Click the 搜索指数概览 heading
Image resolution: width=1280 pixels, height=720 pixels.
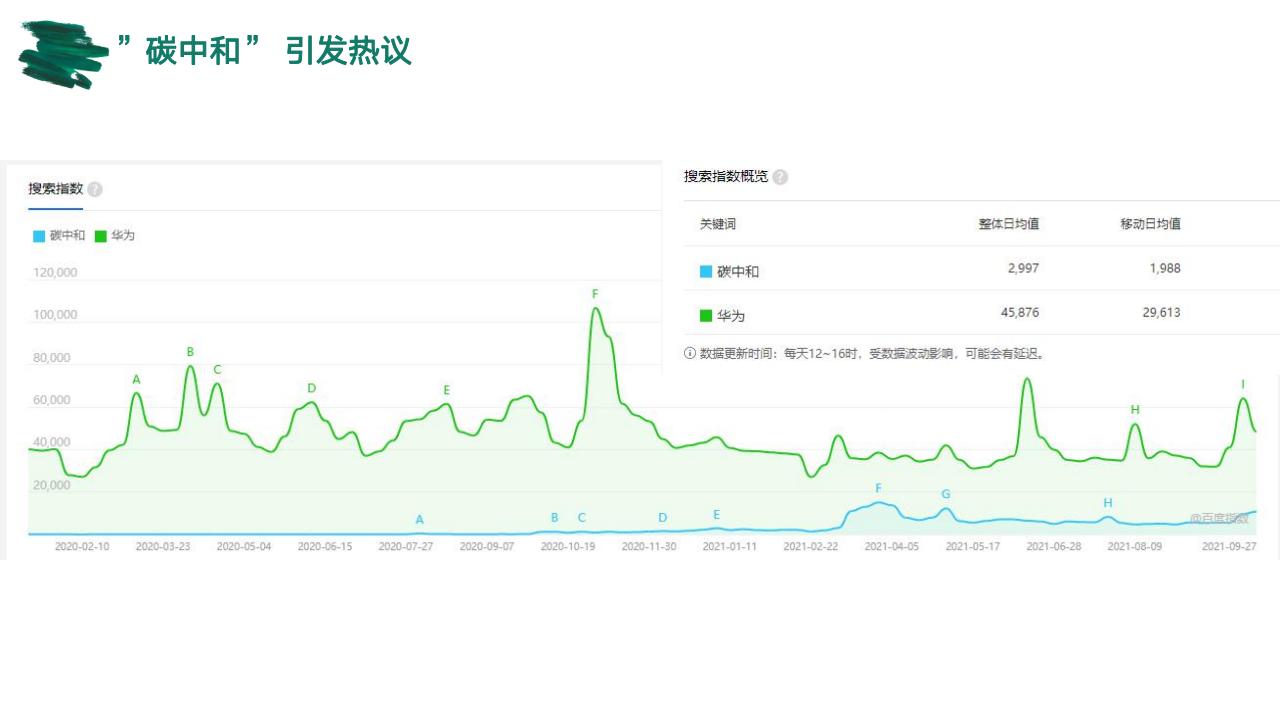(726, 177)
